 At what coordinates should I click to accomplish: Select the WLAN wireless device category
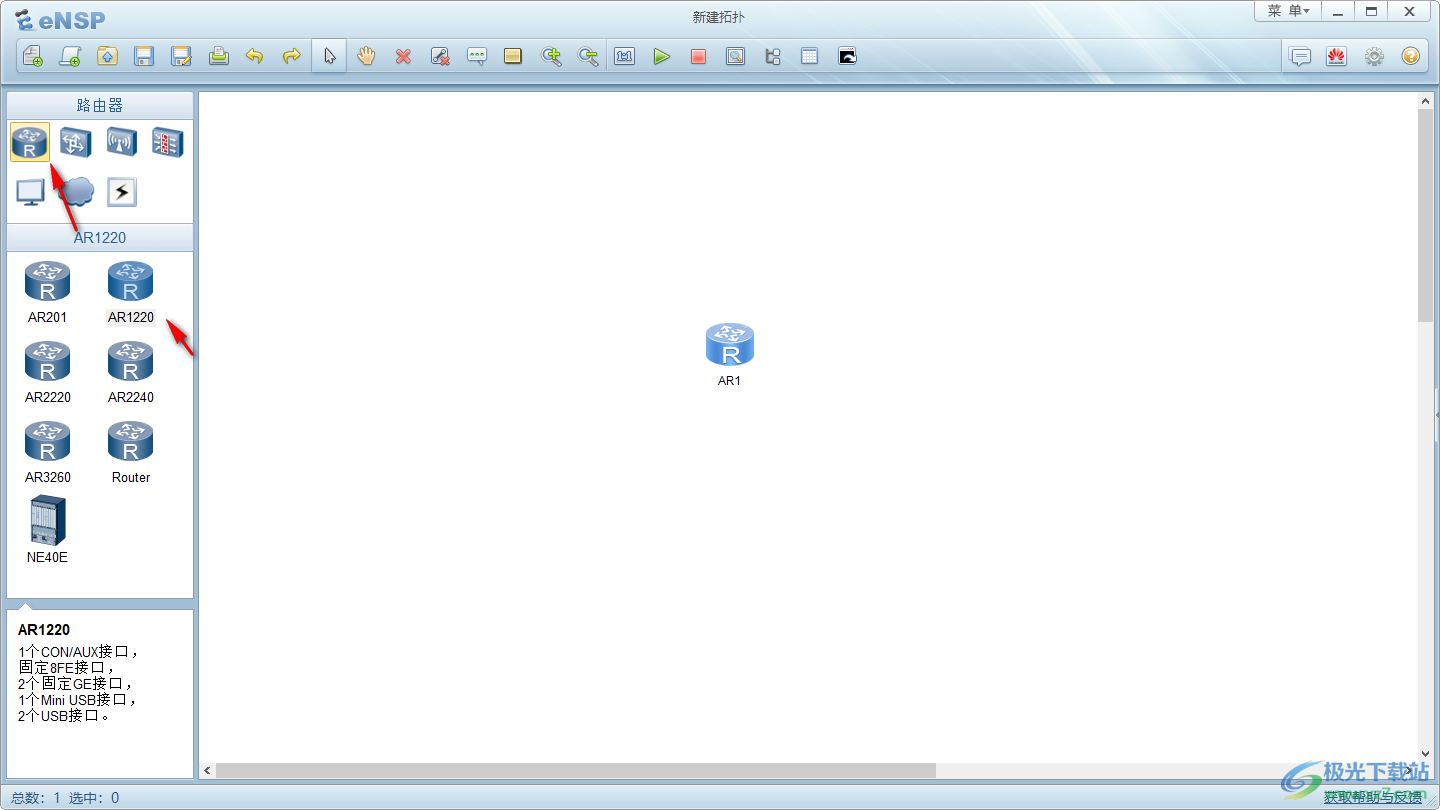click(x=122, y=143)
